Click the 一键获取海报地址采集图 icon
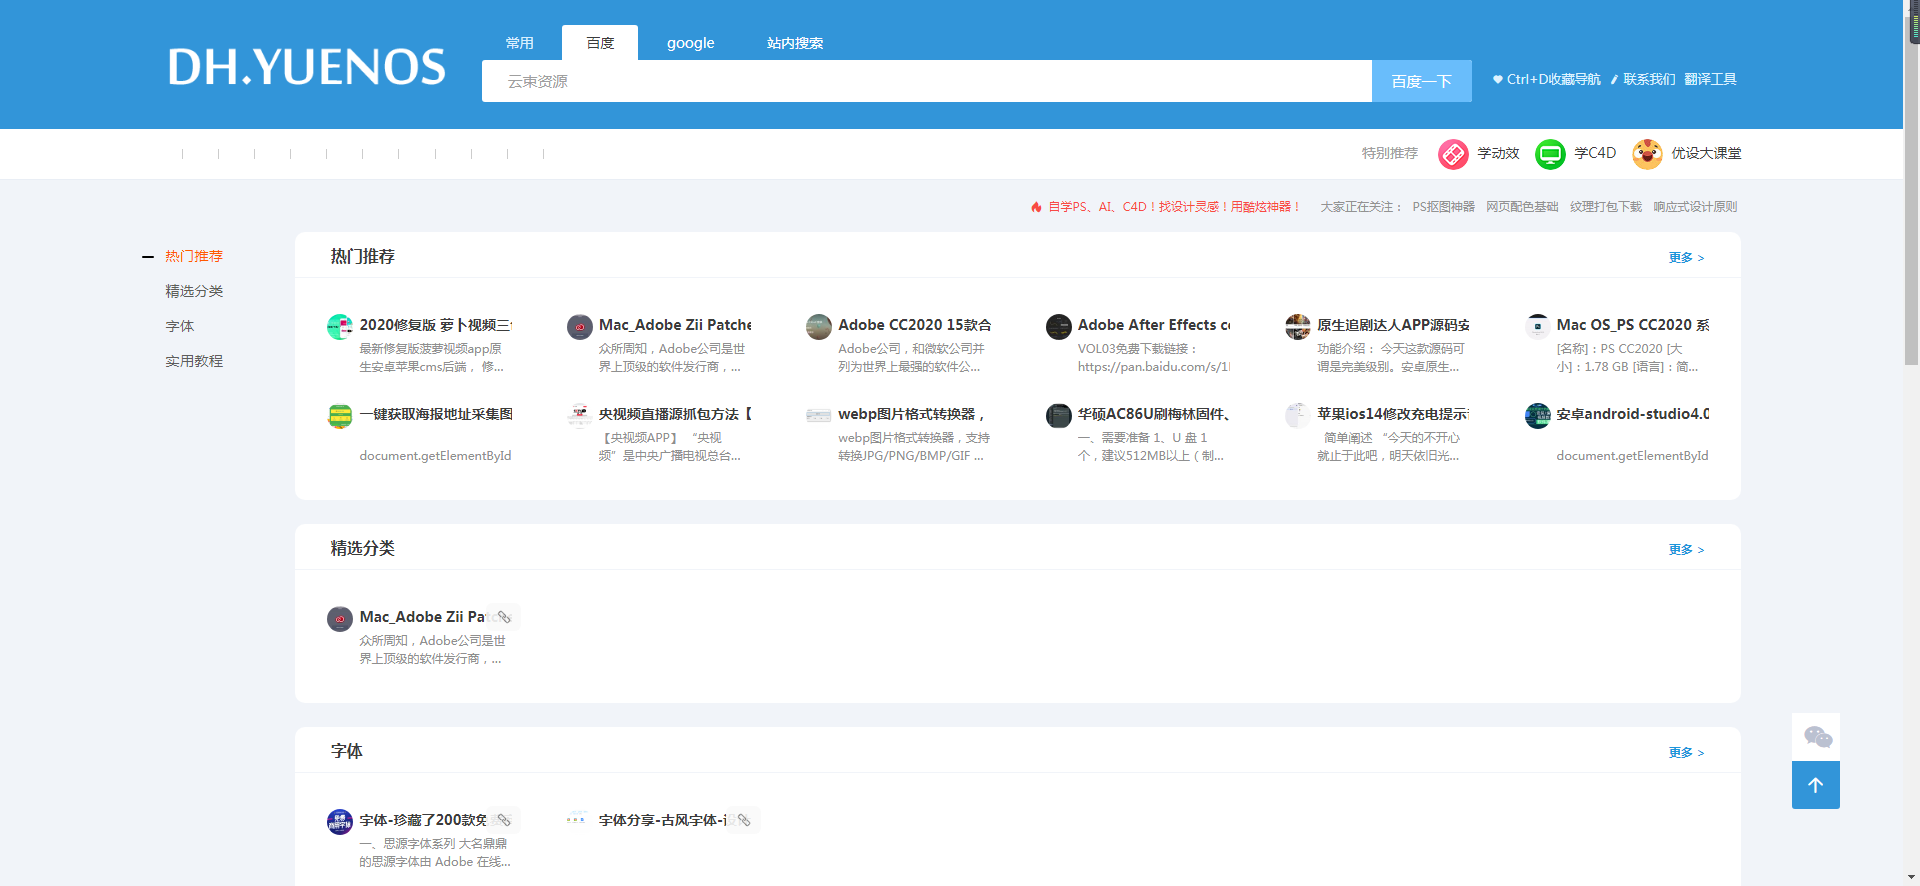 [x=340, y=416]
